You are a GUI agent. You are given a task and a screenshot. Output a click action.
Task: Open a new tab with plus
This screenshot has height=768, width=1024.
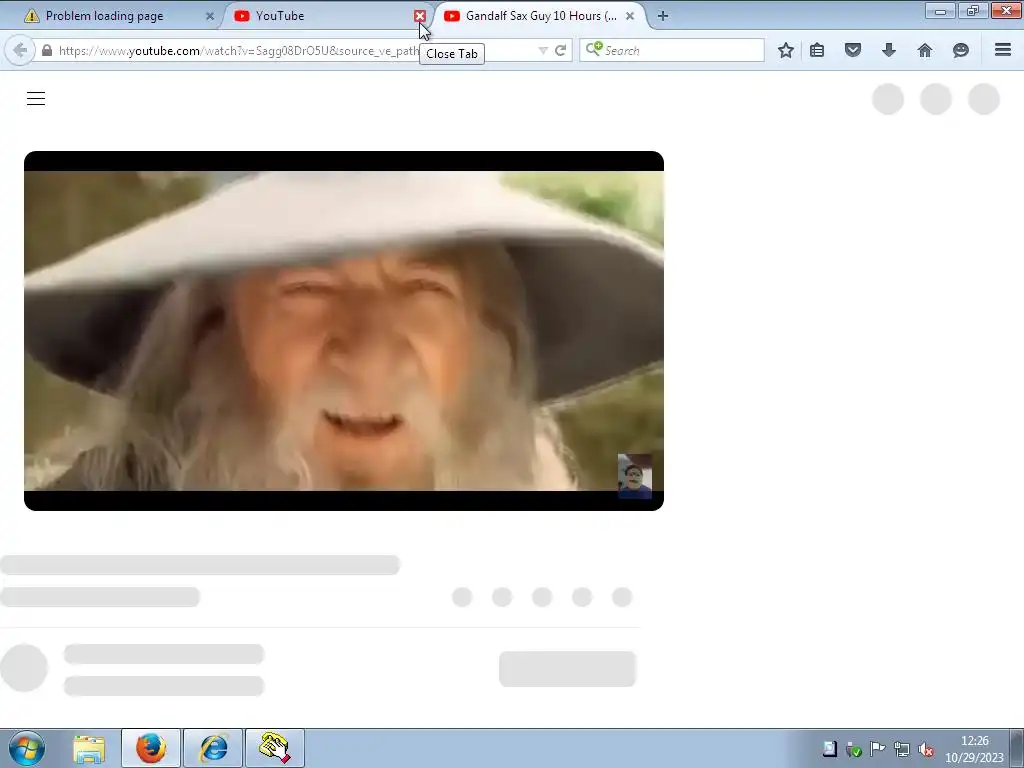point(663,16)
